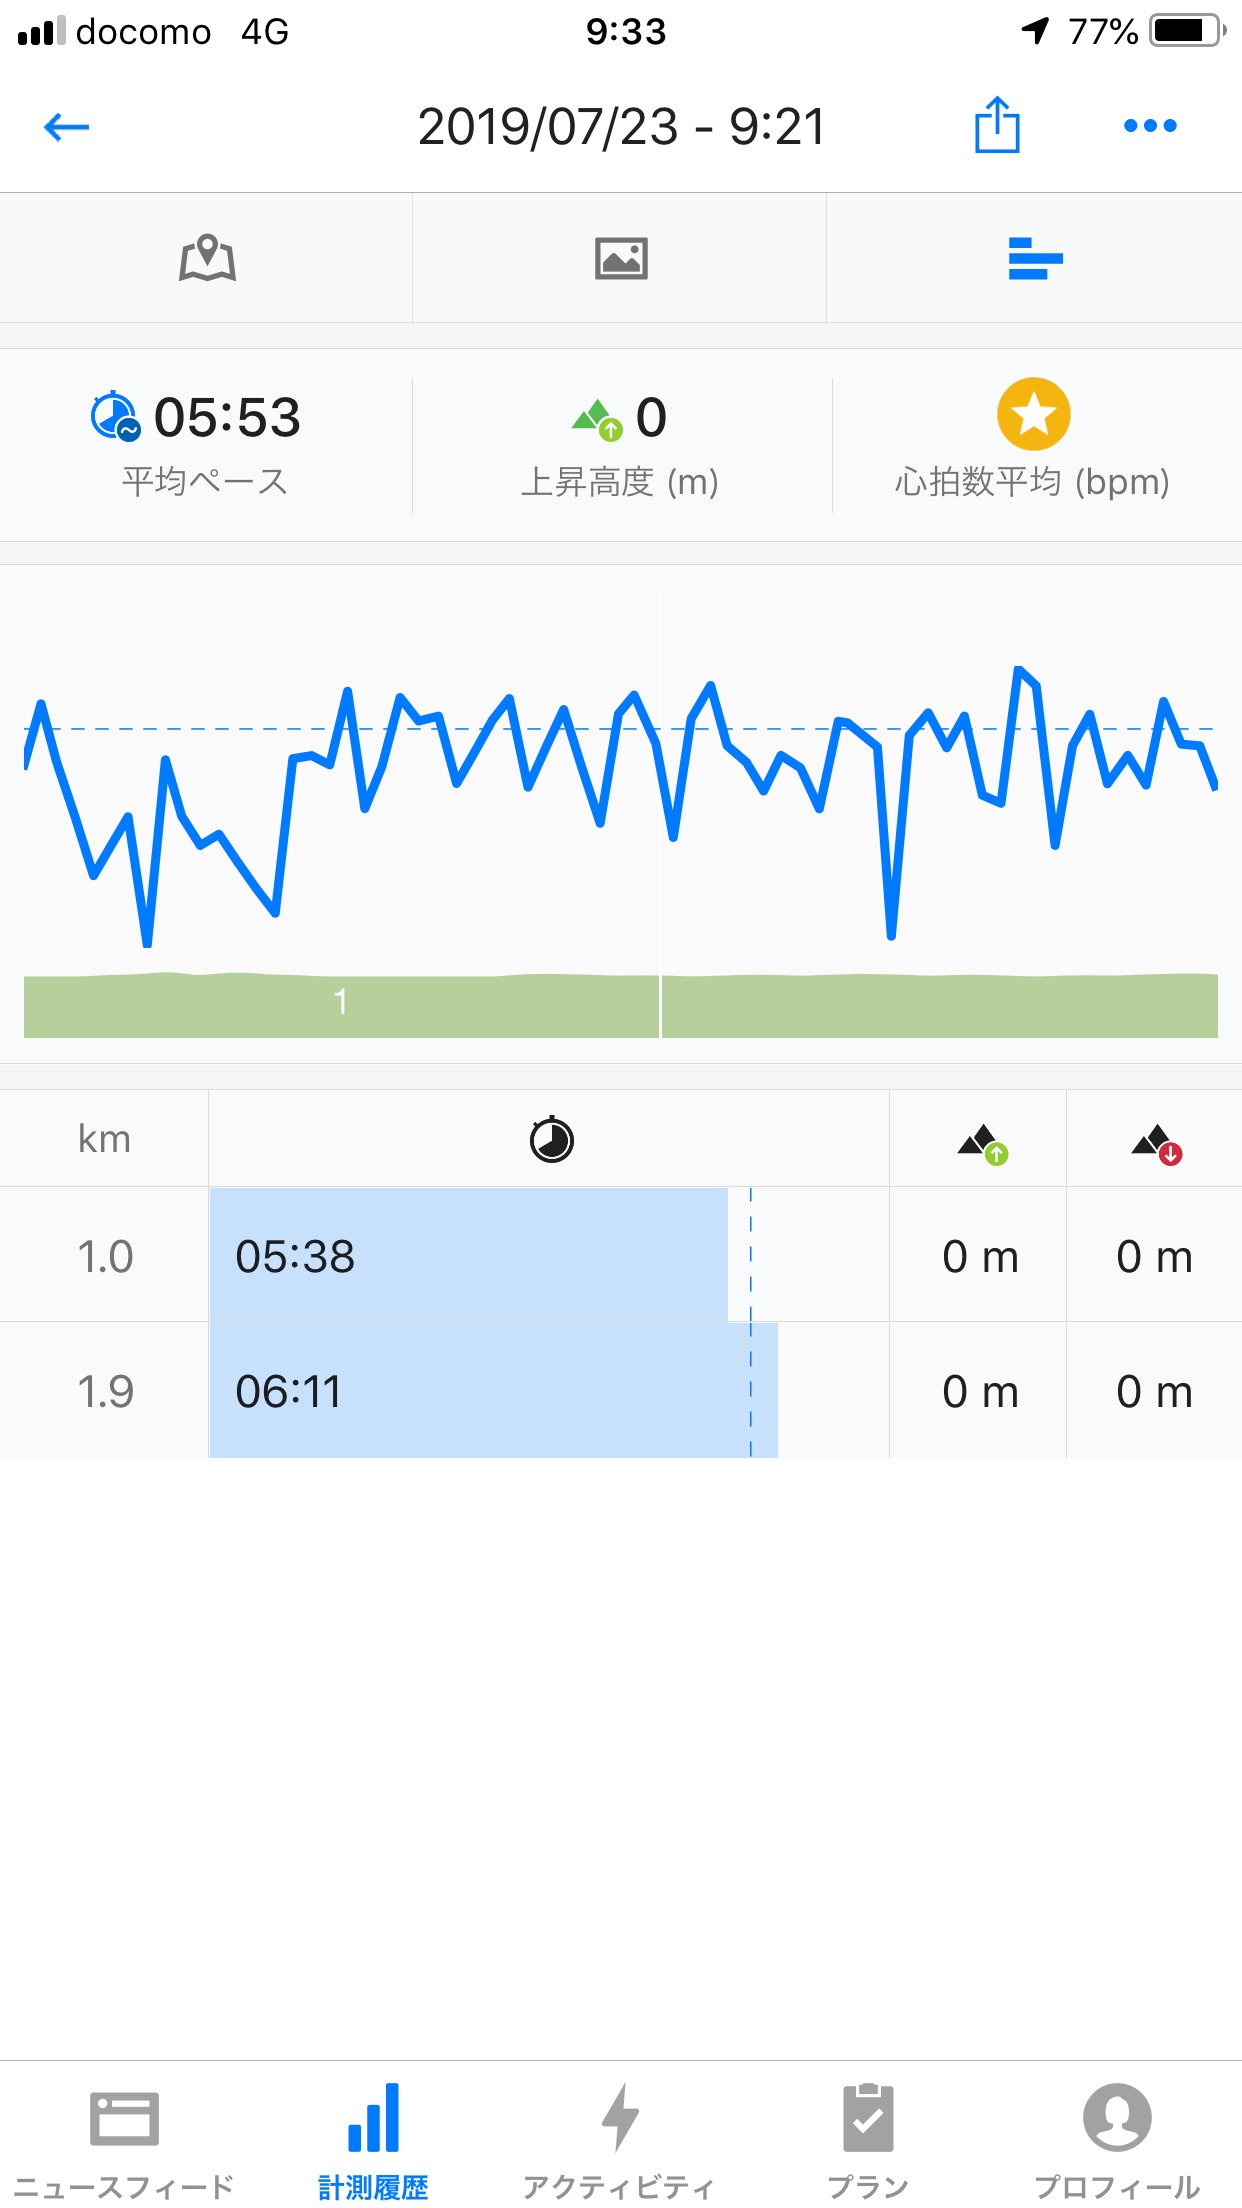Tap the back arrow icon
Screen dimensions: 1242x2208
click(x=67, y=127)
